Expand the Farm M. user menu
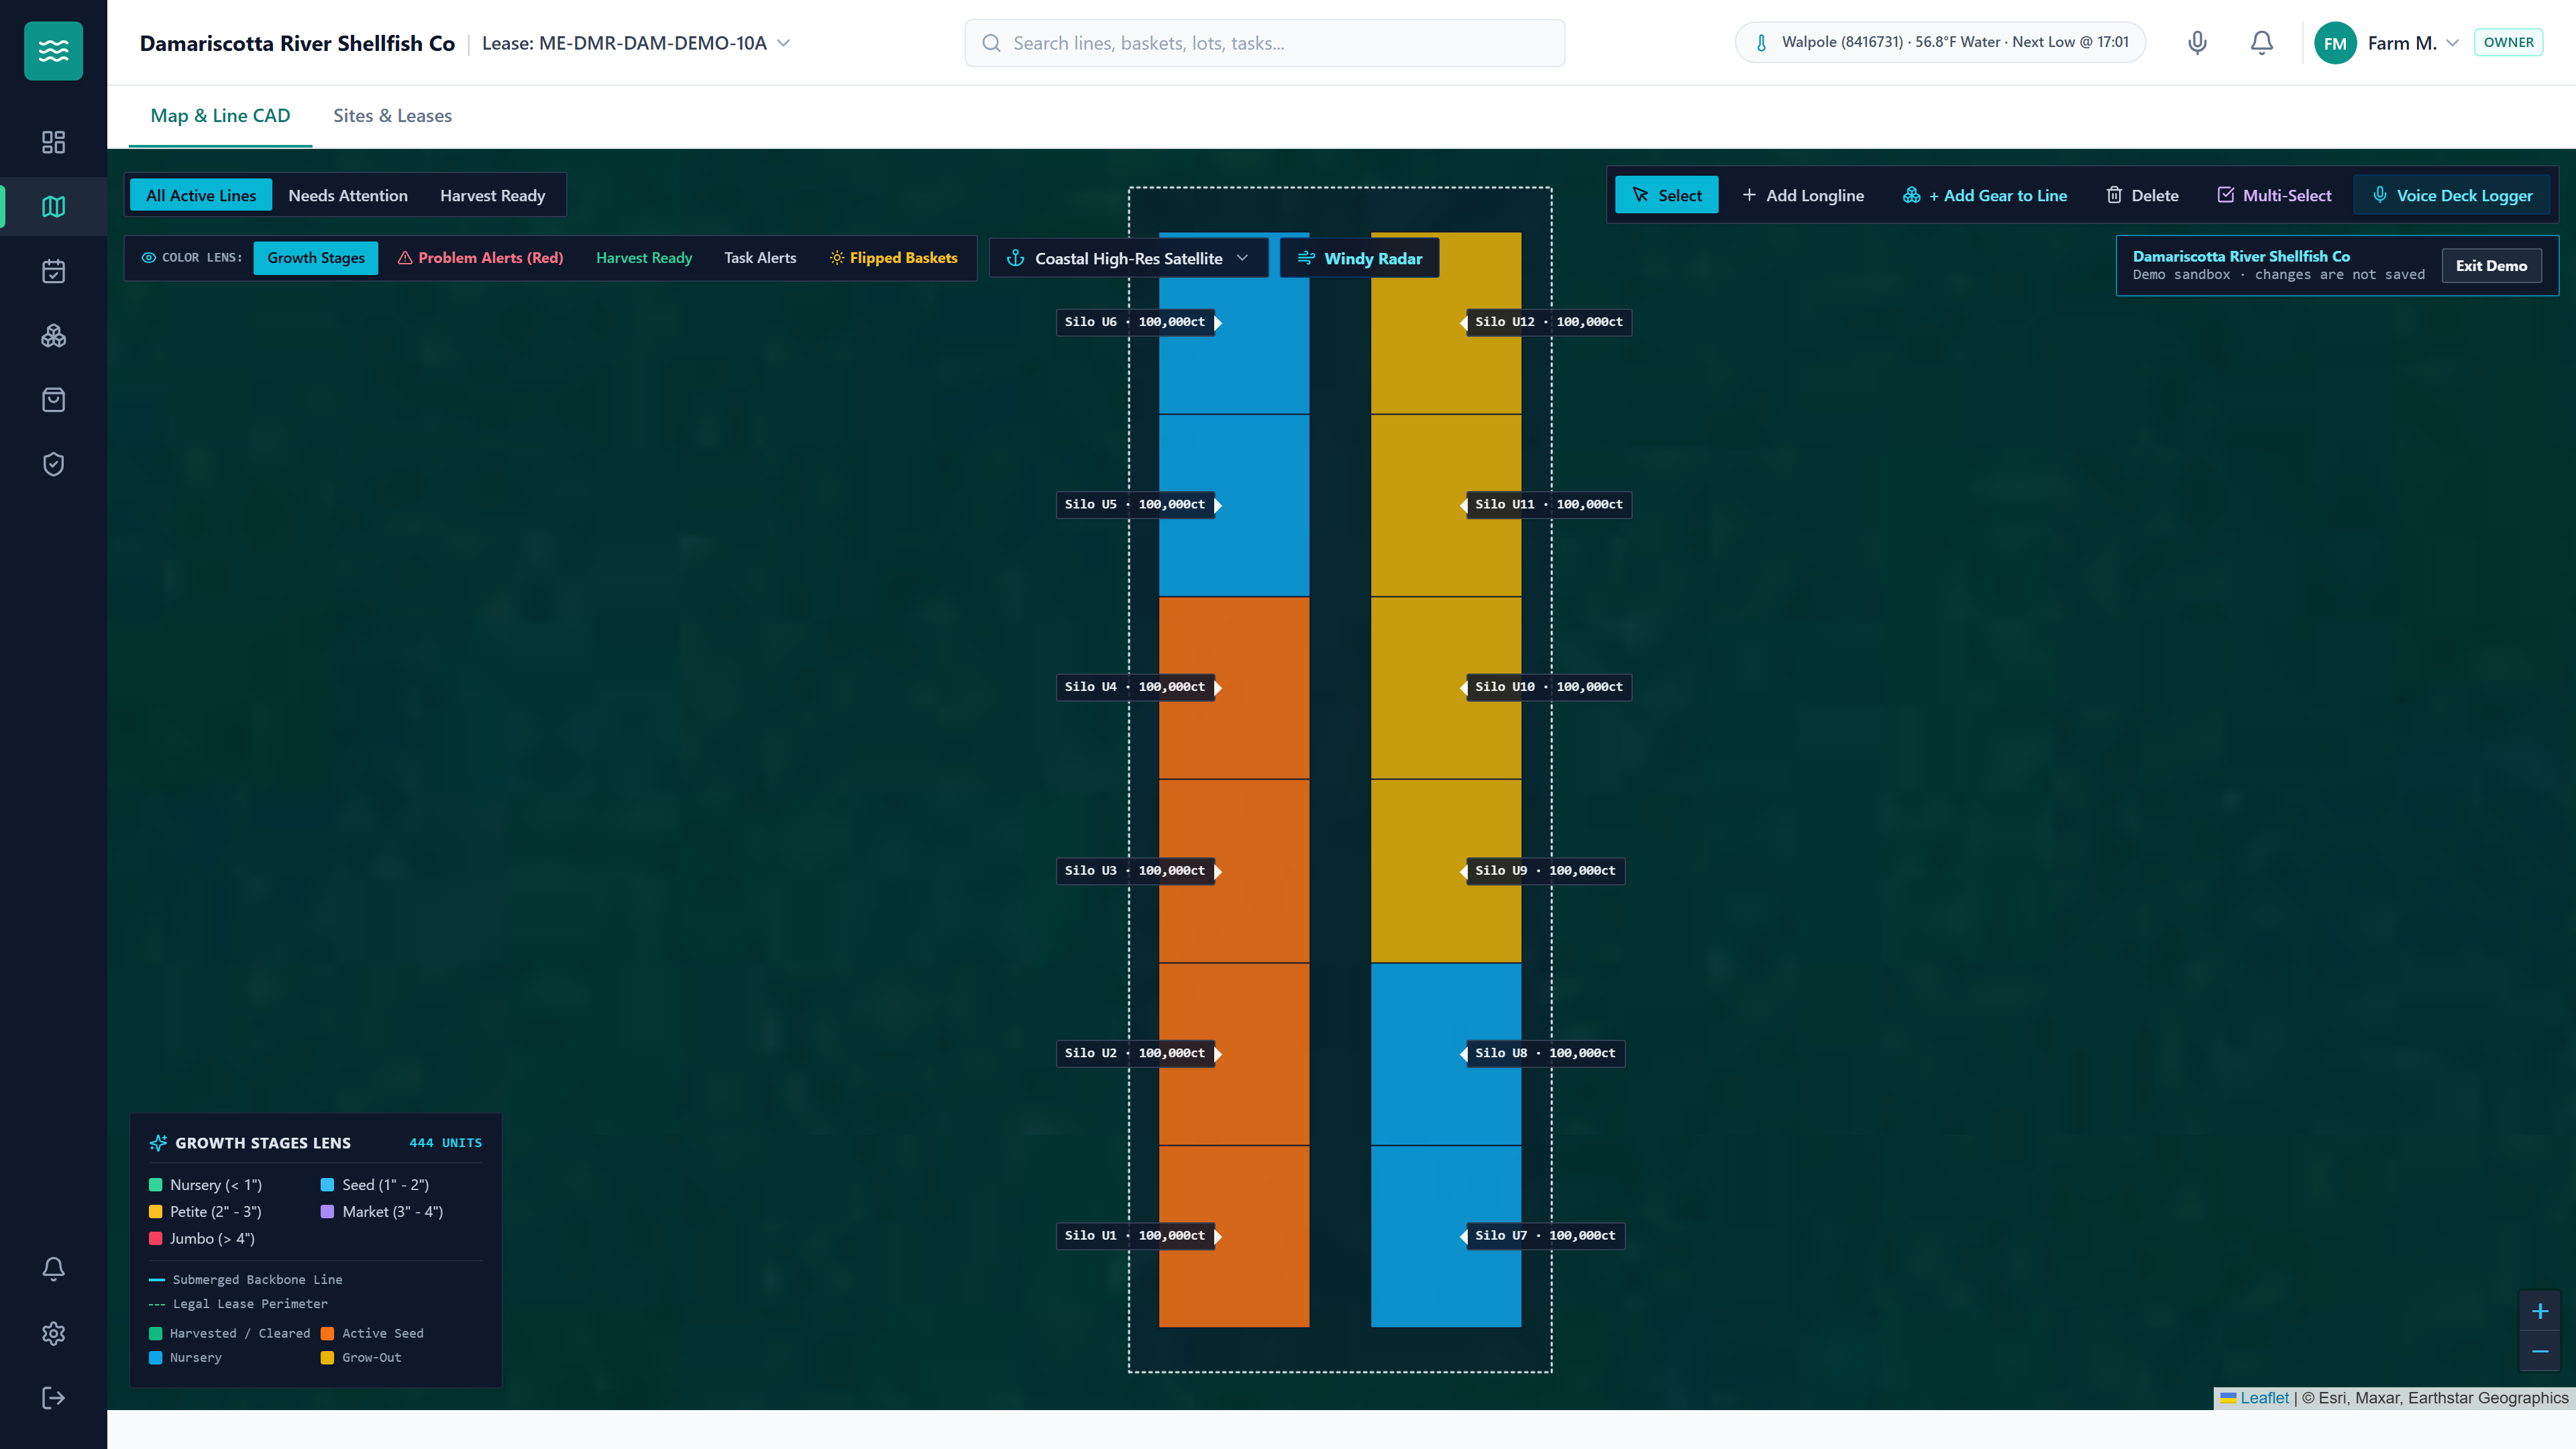Image resolution: width=2576 pixels, height=1449 pixels. 2413,43
